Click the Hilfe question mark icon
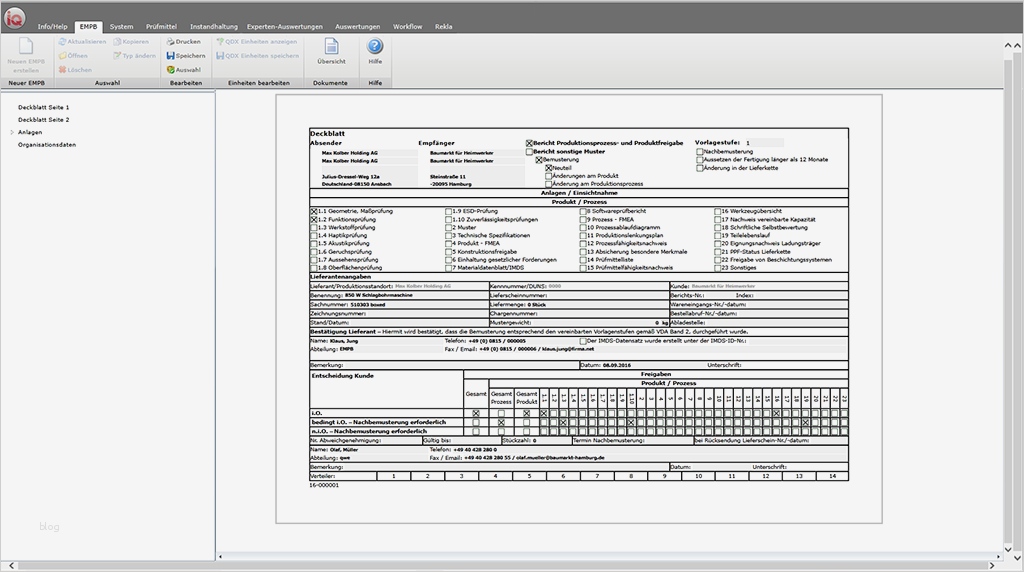The image size is (1024, 572). pos(375,47)
